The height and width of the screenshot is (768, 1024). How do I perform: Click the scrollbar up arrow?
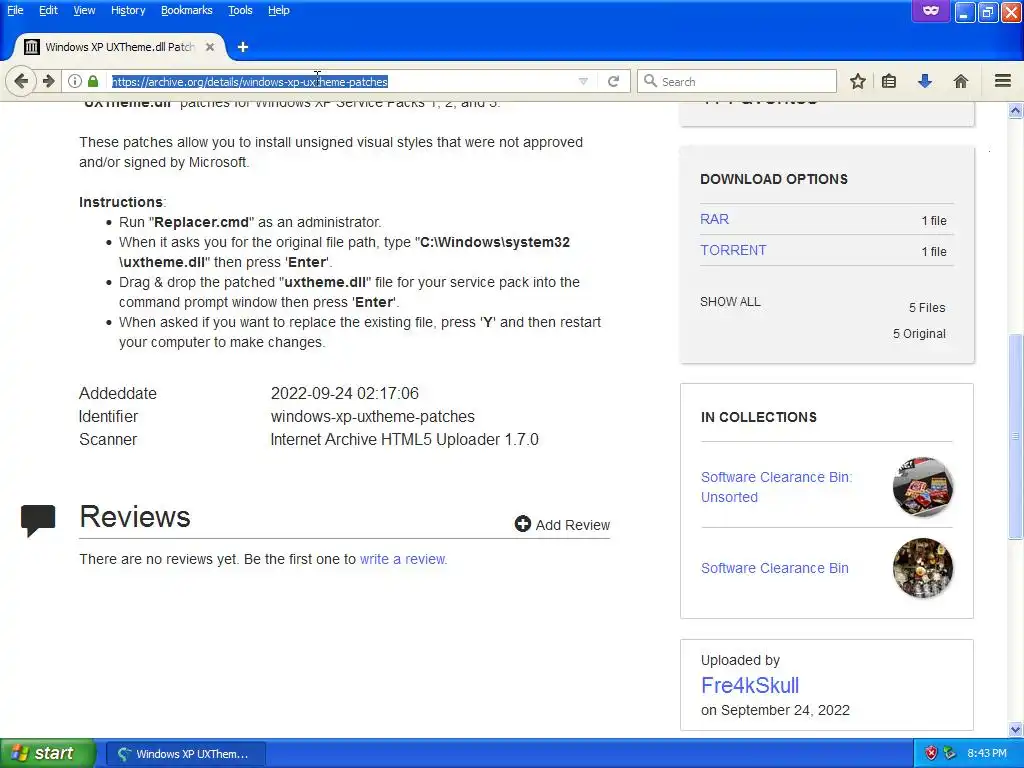pos(1015,110)
